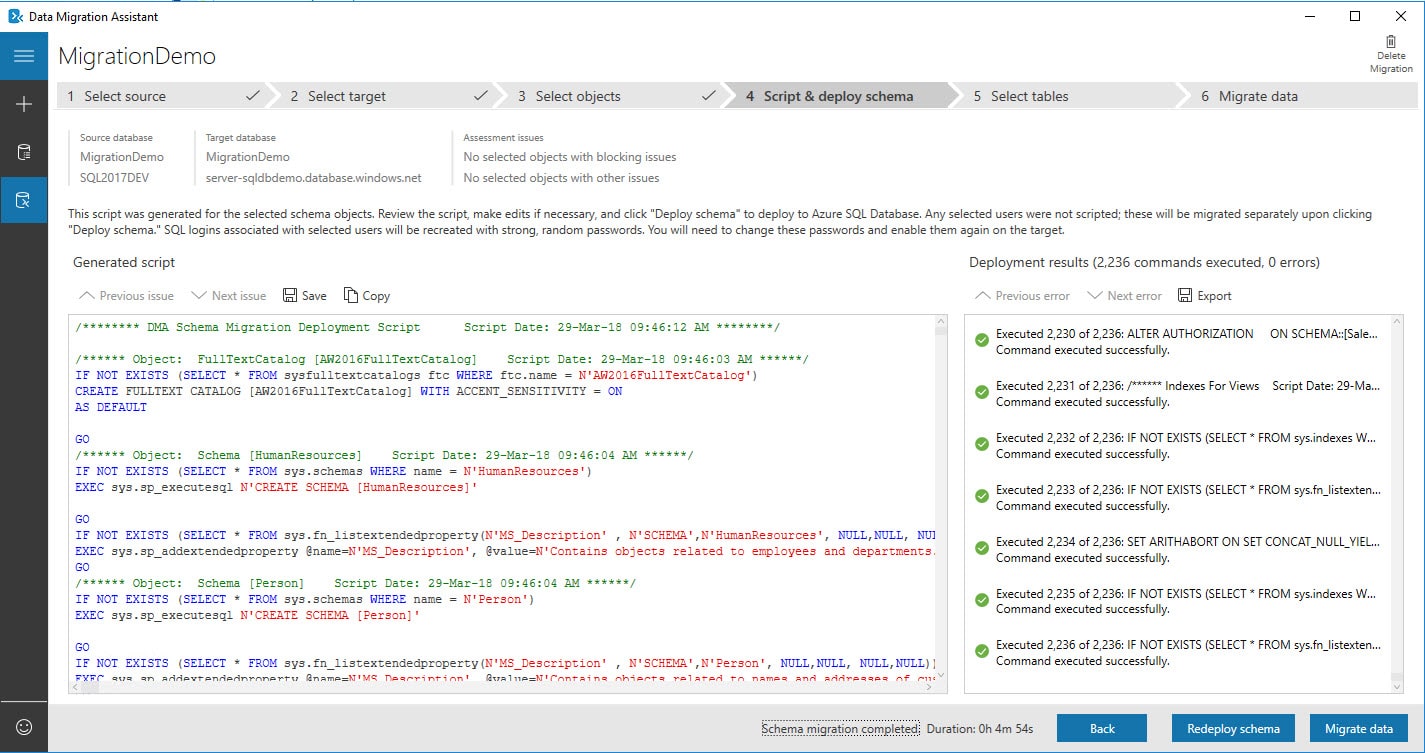Copy the generated script
1425x753 pixels.
tap(367, 296)
